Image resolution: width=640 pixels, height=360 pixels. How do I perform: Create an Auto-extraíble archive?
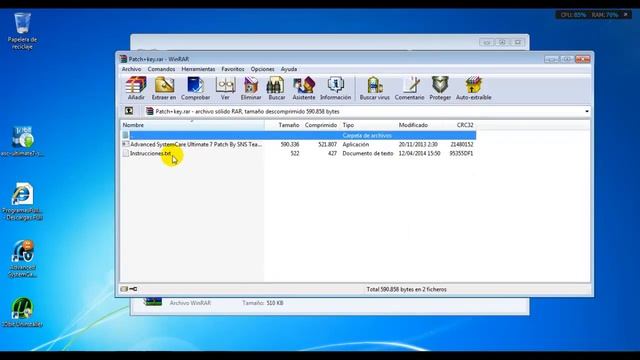473,88
